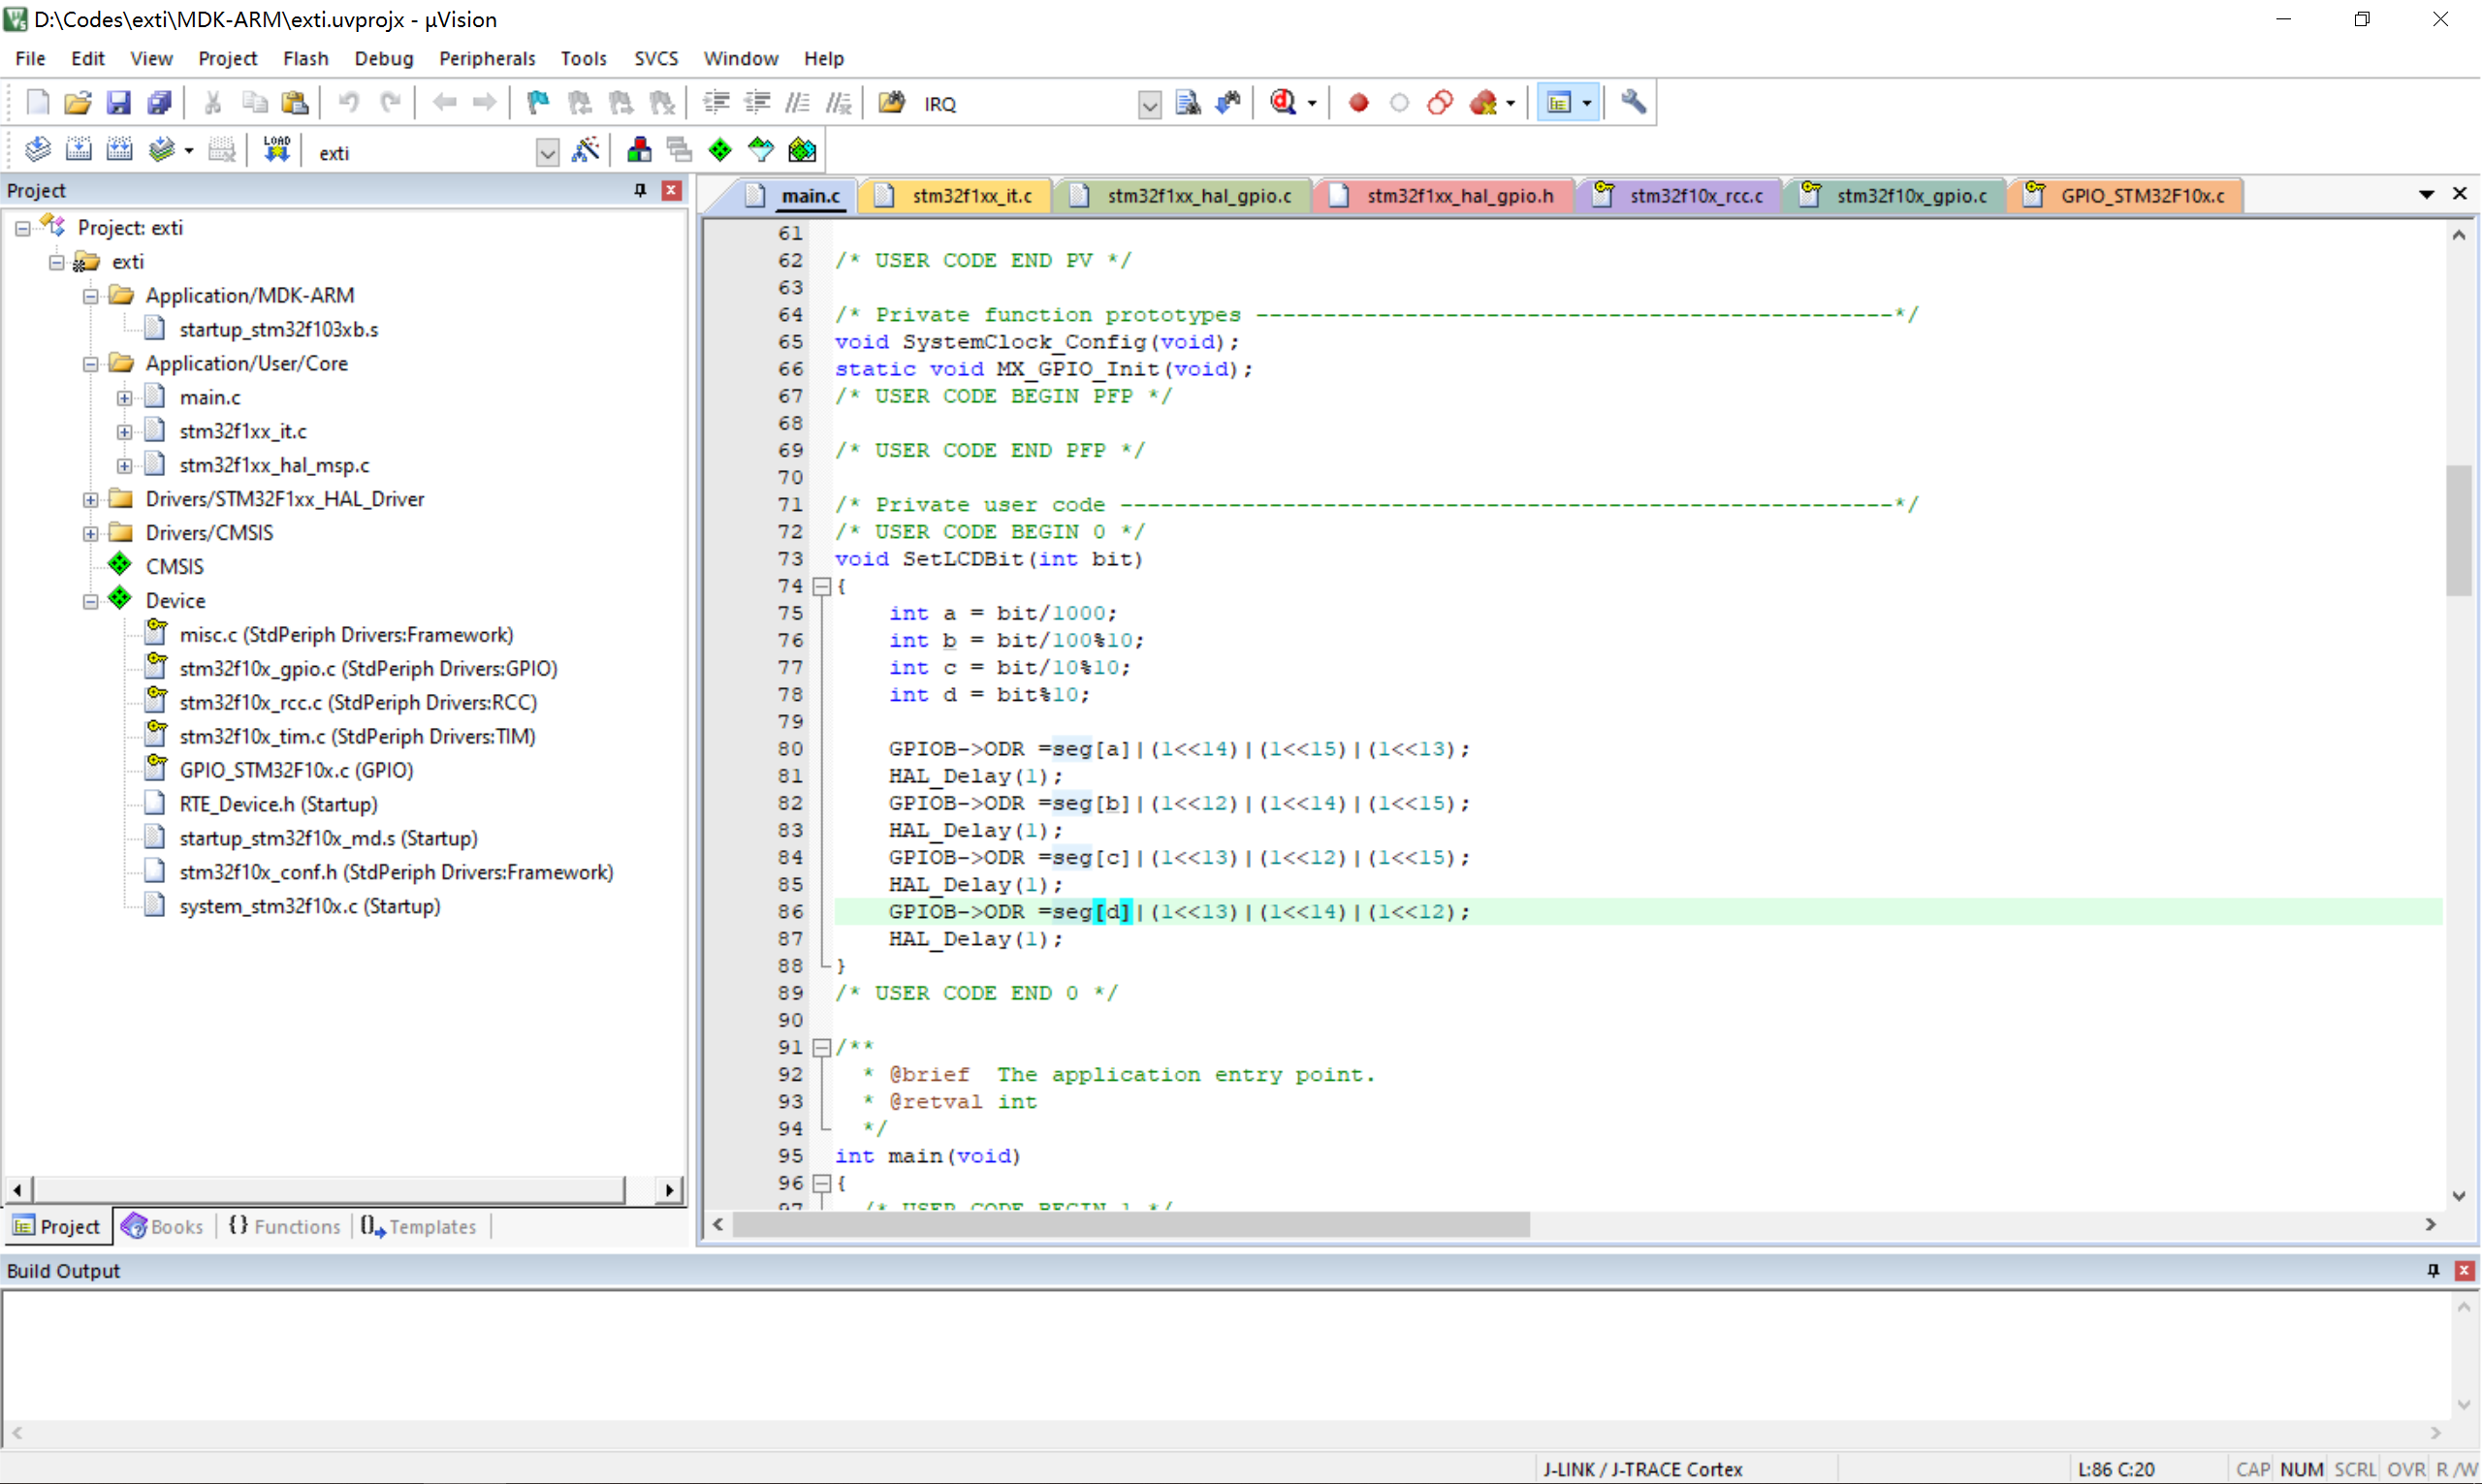Start debug session magnifier icon
Image resolution: width=2482 pixels, height=1484 pixels.
click(1283, 102)
